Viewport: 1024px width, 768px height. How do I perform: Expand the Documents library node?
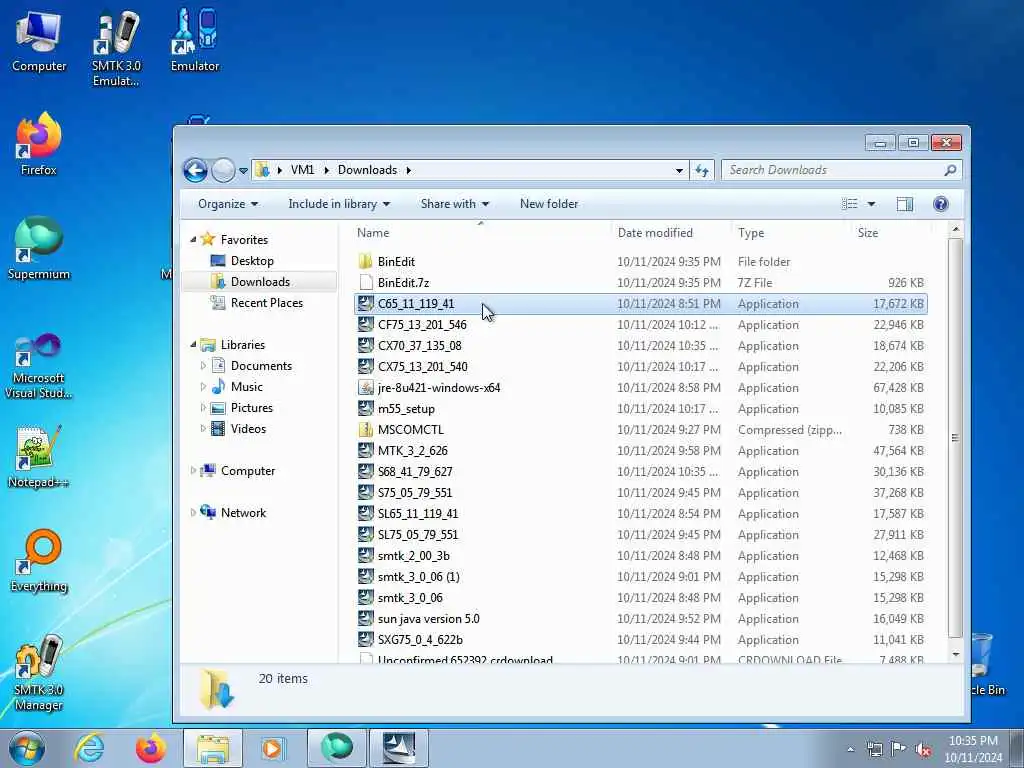(x=203, y=366)
